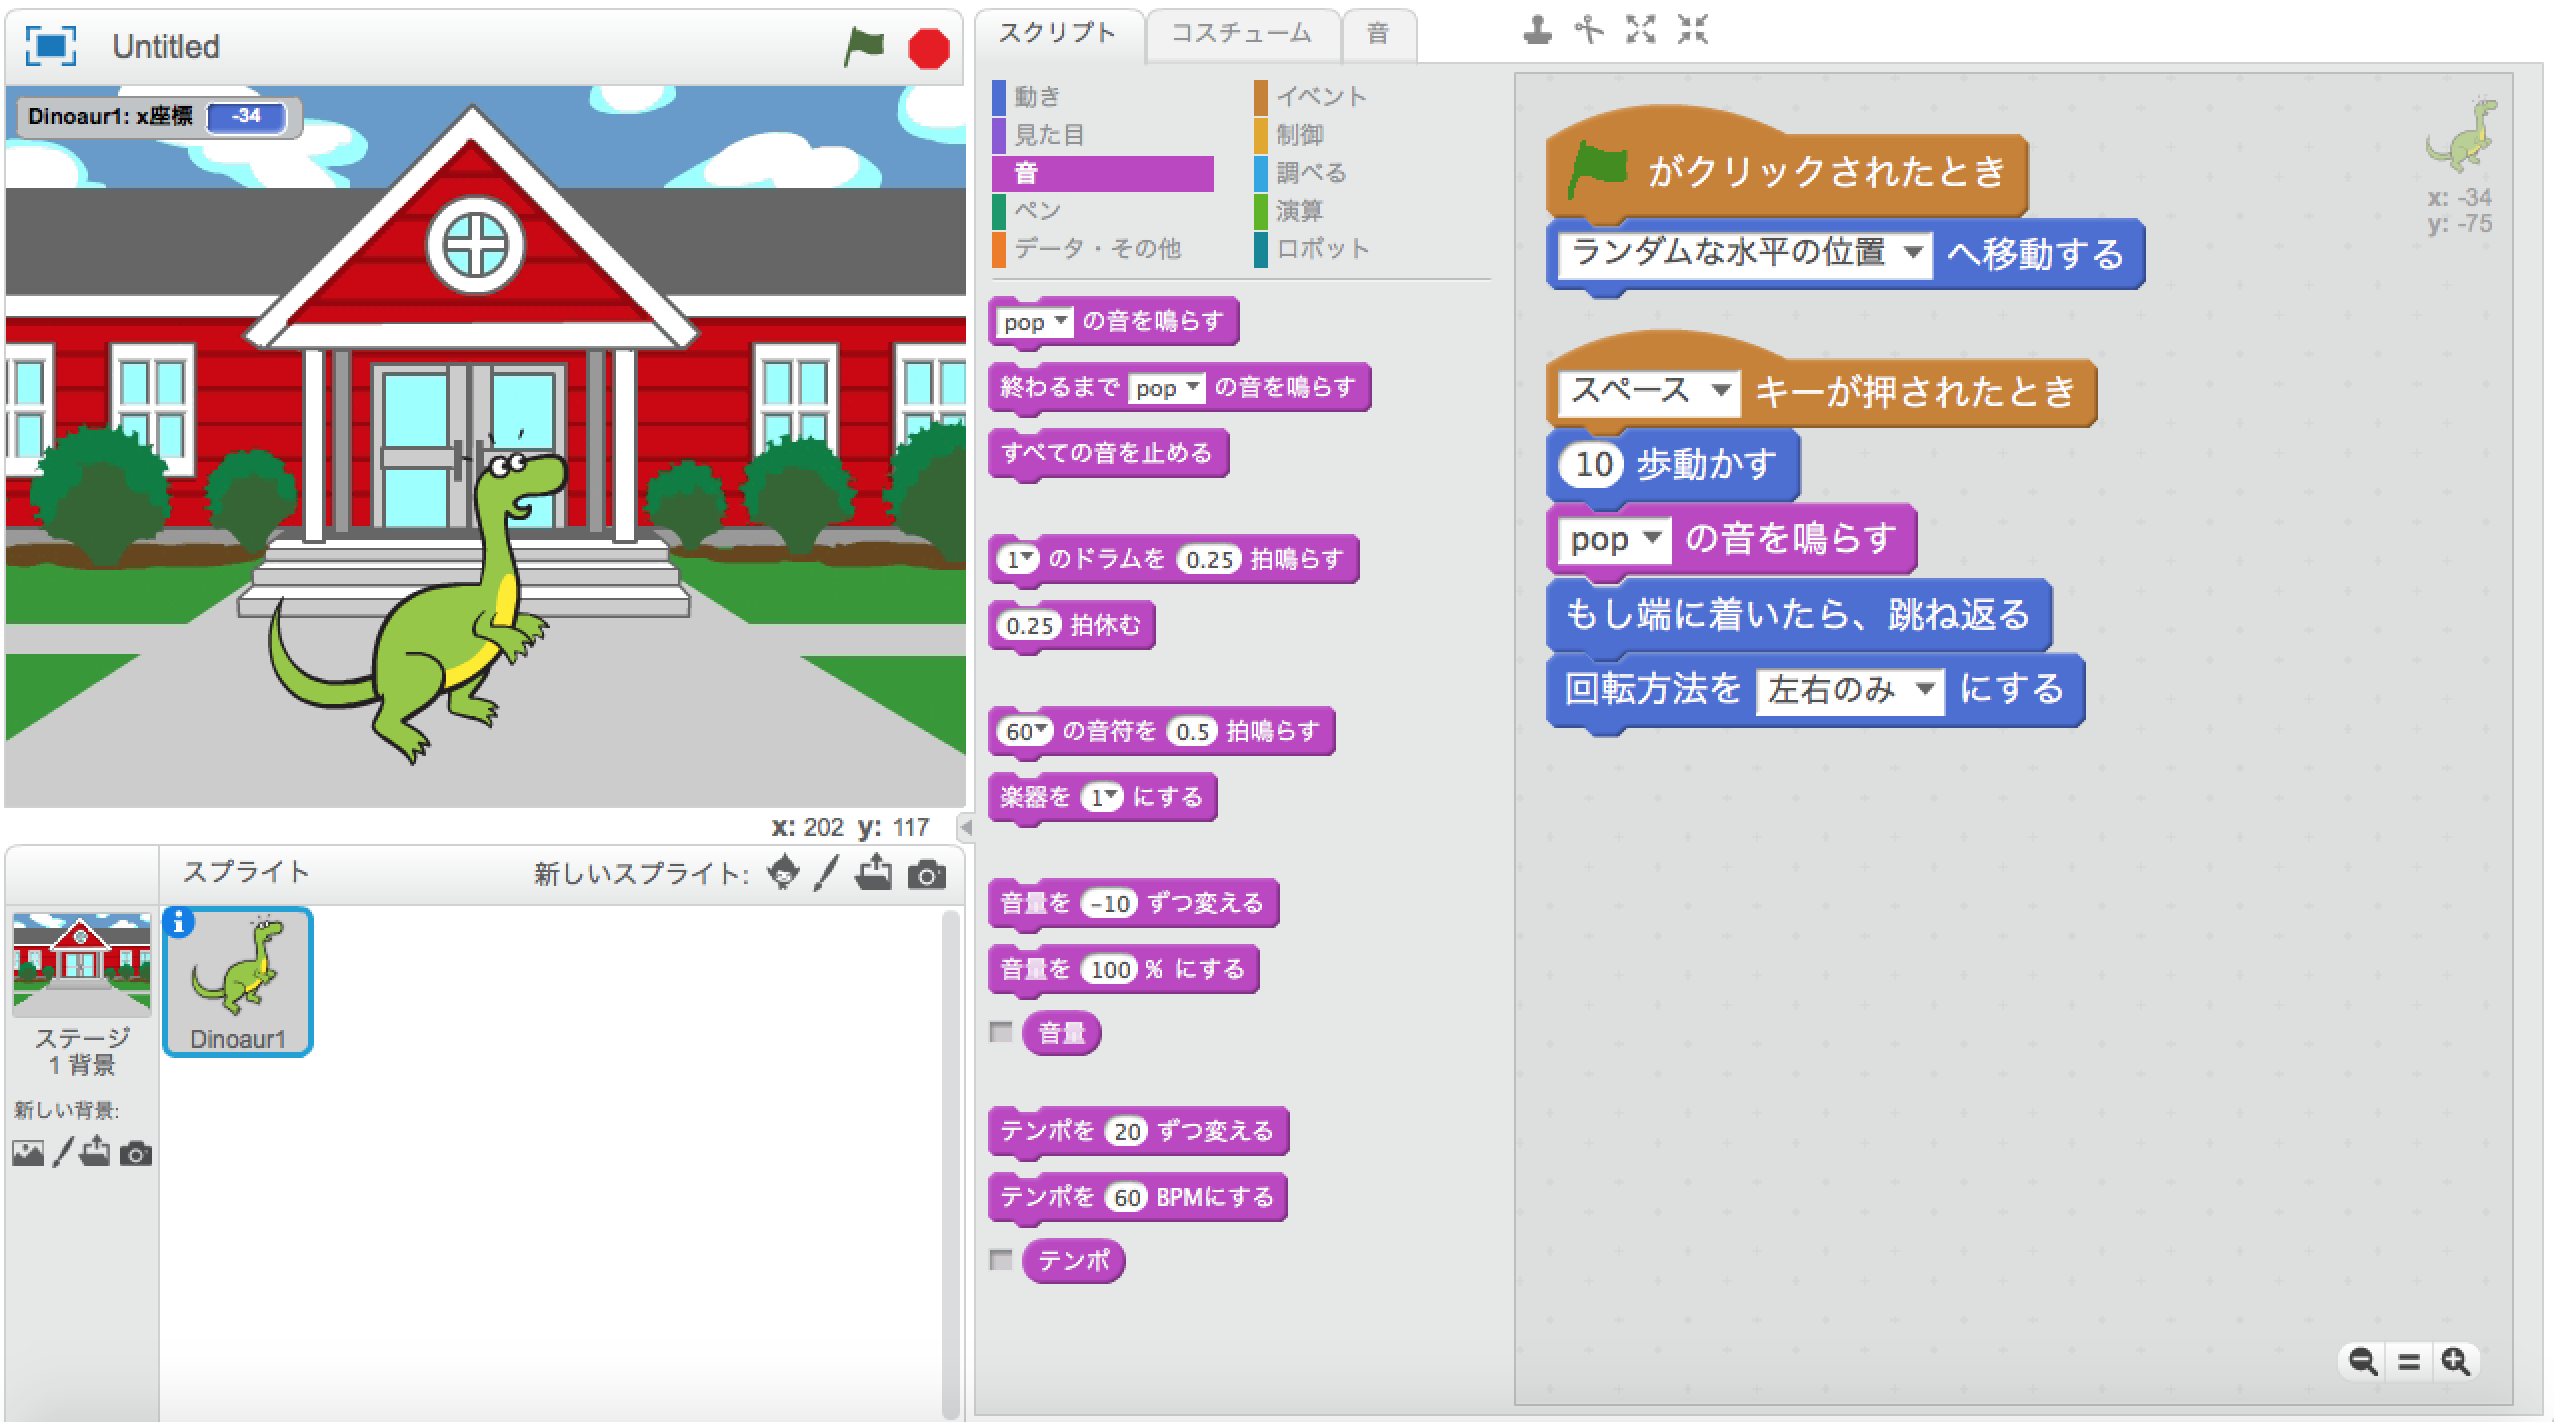Edit the 20 value in テンポを ずつ変える
Image resolution: width=2554 pixels, height=1422 pixels.
(x=1127, y=1132)
